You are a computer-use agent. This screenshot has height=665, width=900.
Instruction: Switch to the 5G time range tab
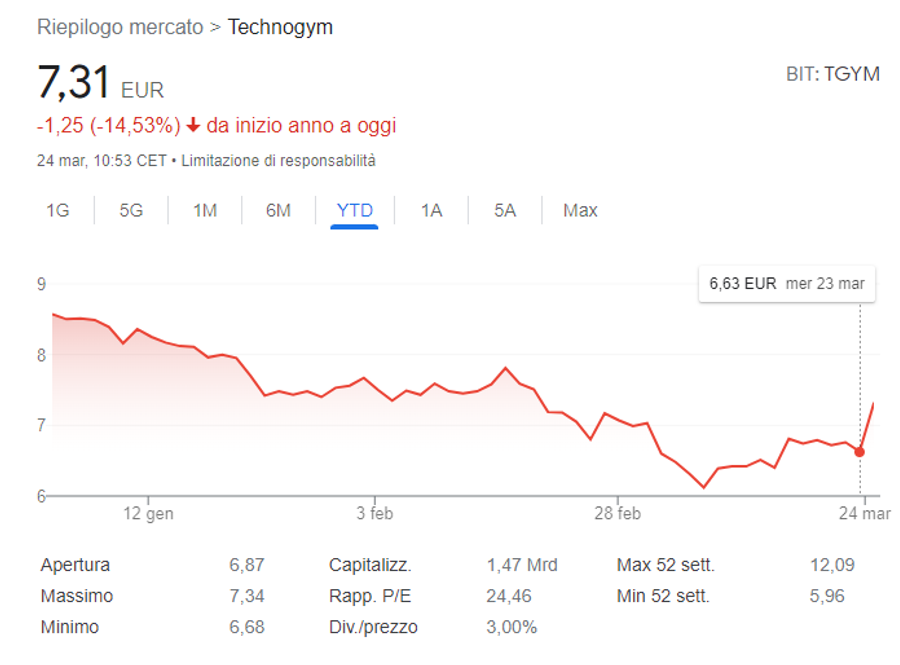[131, 211]
